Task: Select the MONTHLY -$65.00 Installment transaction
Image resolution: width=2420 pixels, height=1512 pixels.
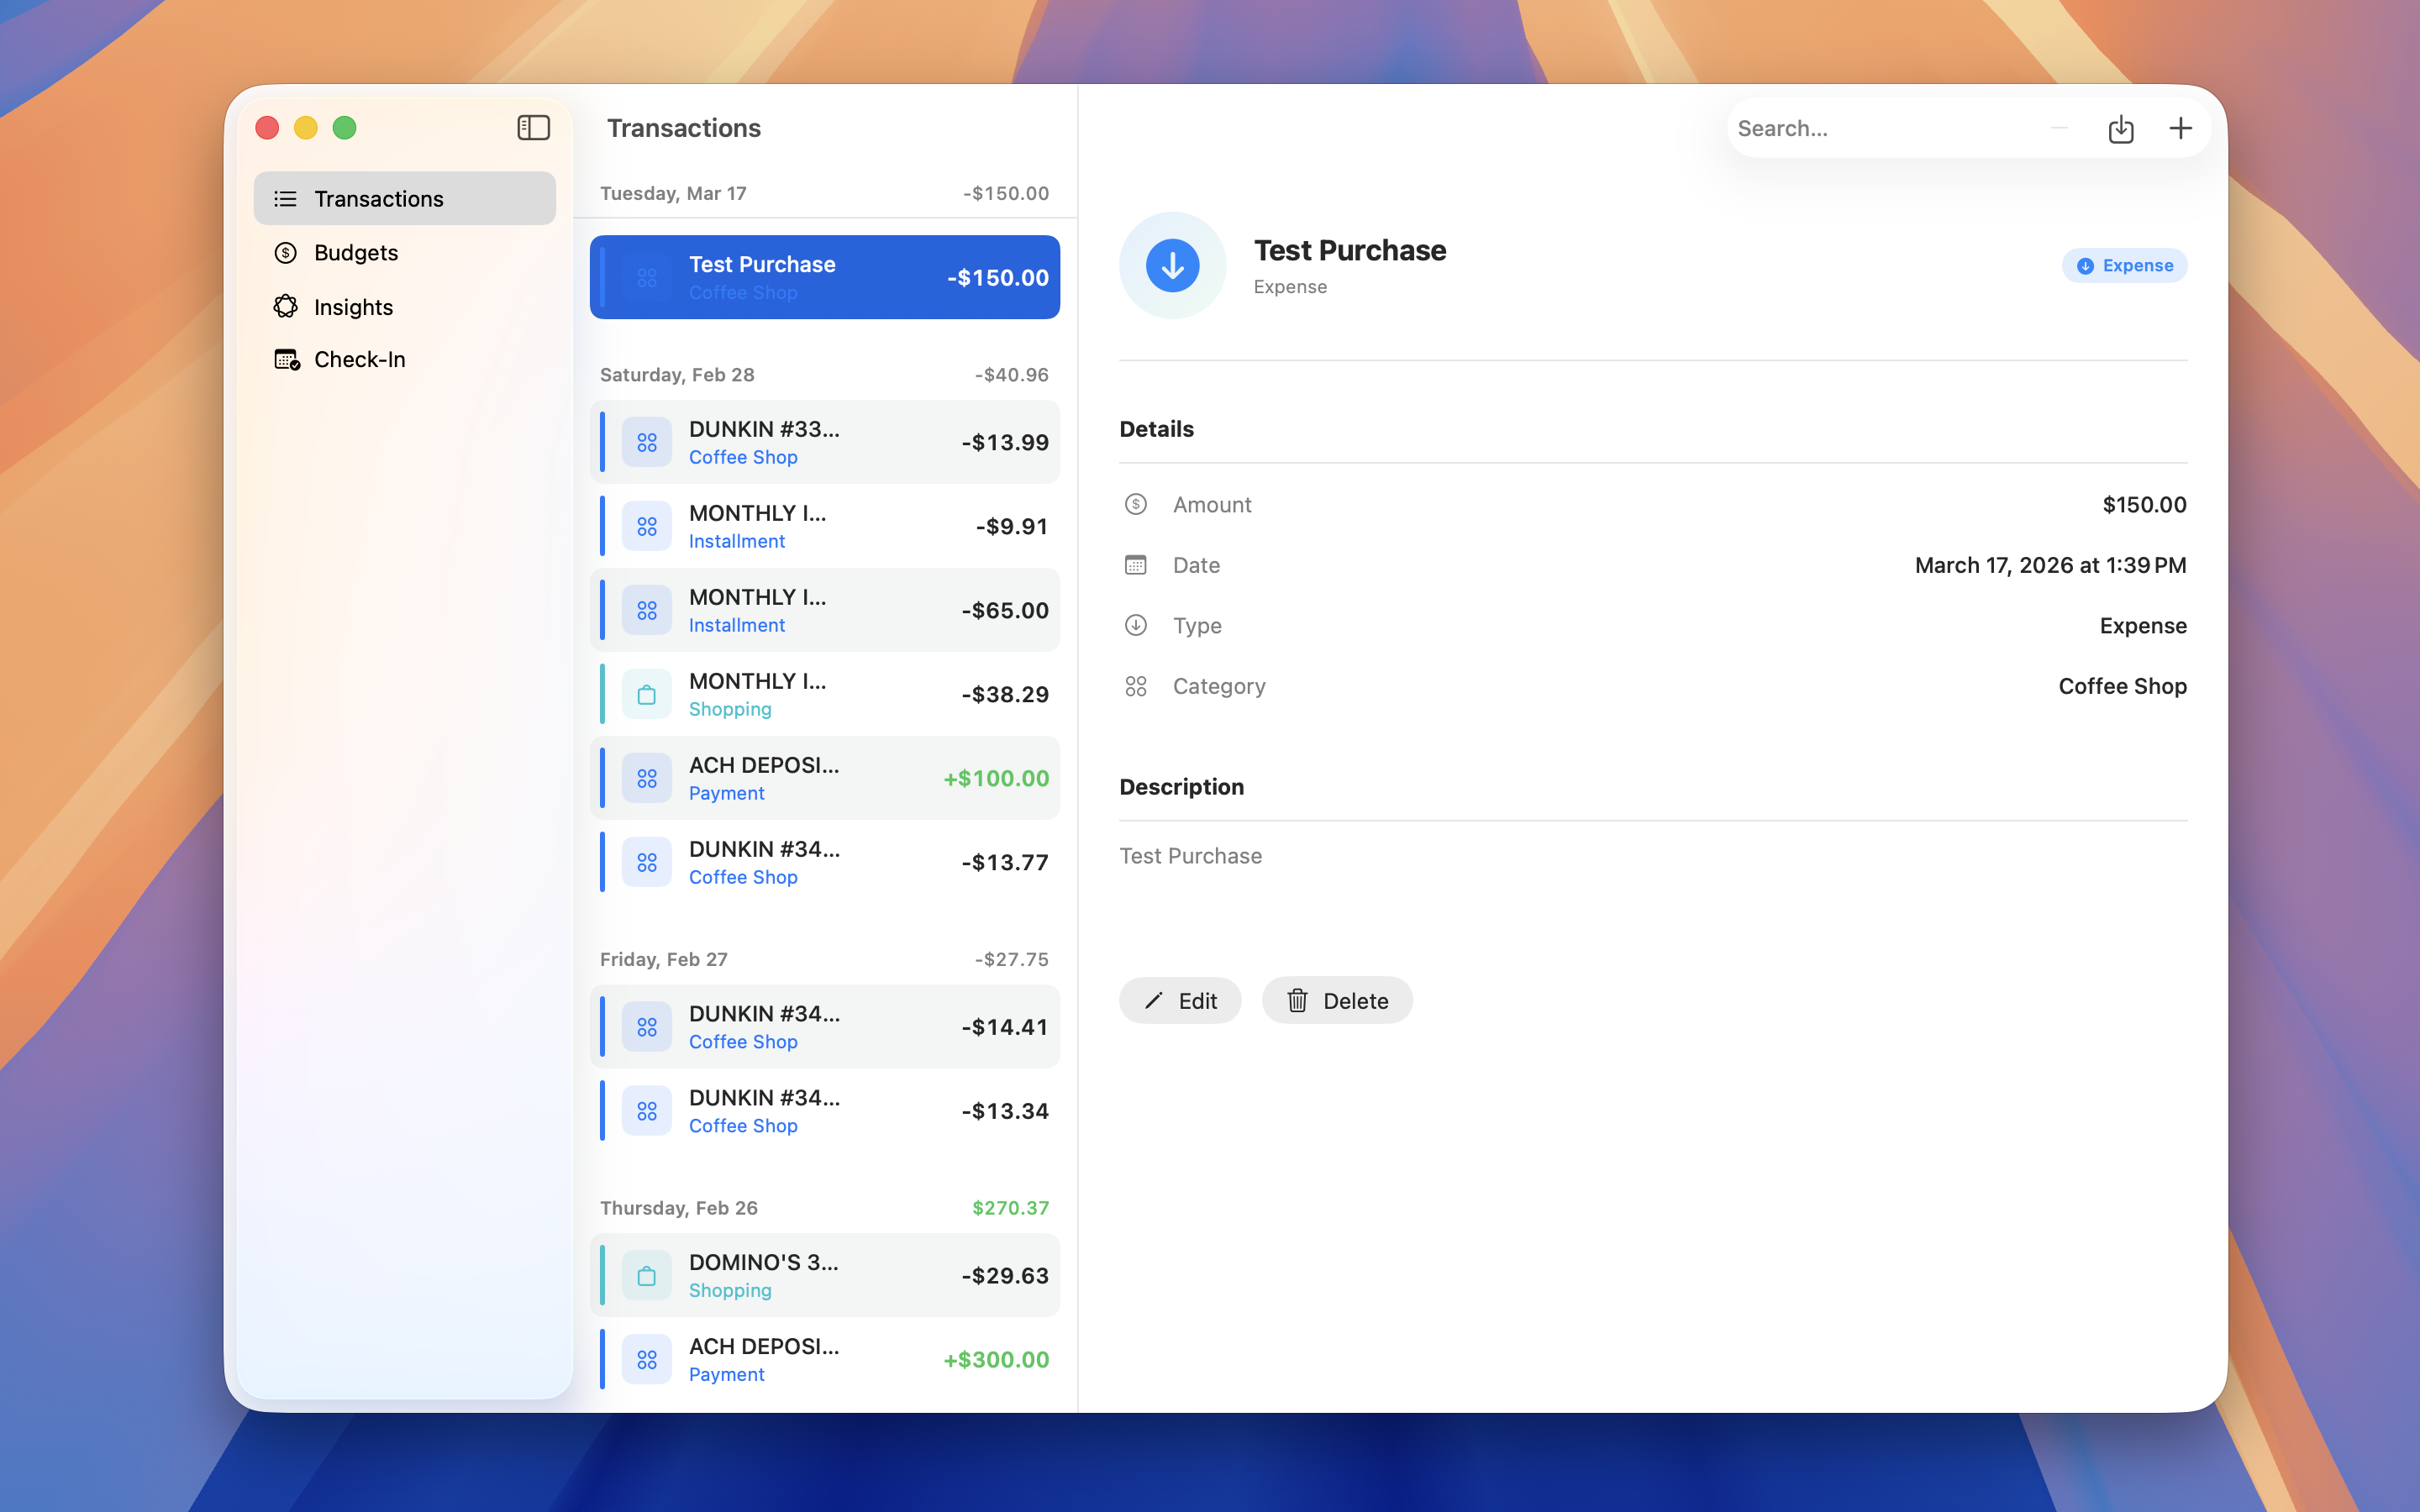Action: click(824, 610)
